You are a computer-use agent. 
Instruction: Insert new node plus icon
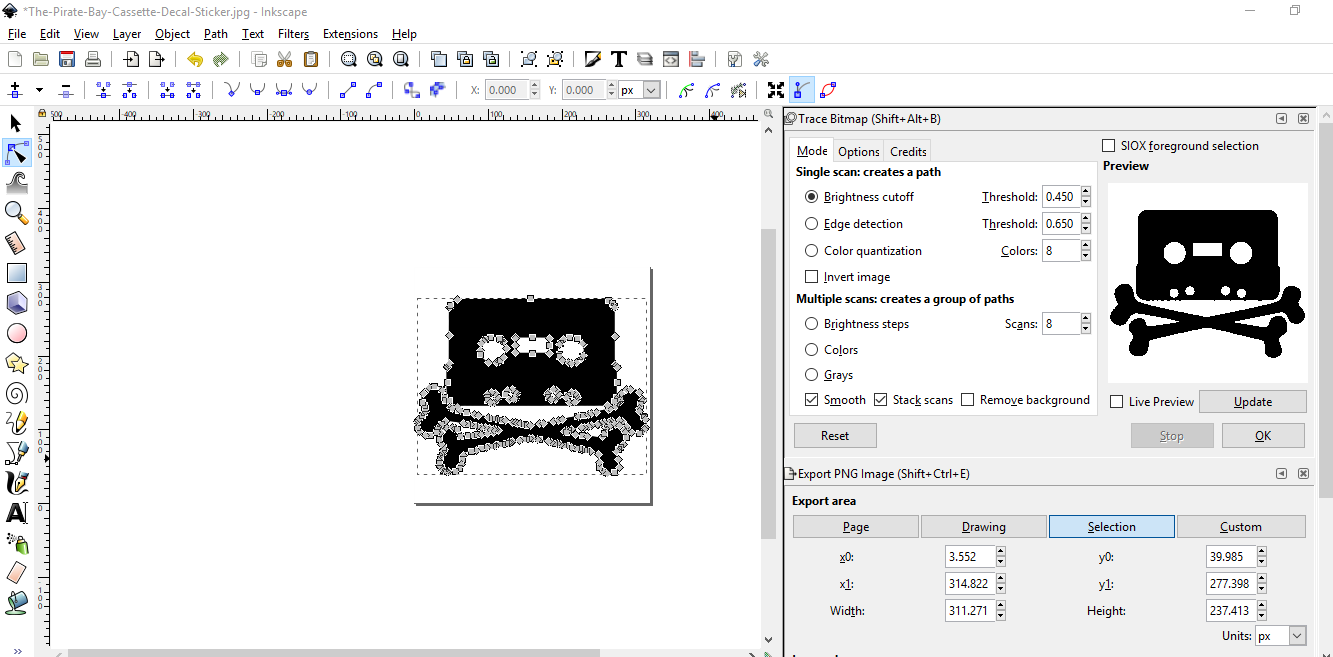pos(15,90)
